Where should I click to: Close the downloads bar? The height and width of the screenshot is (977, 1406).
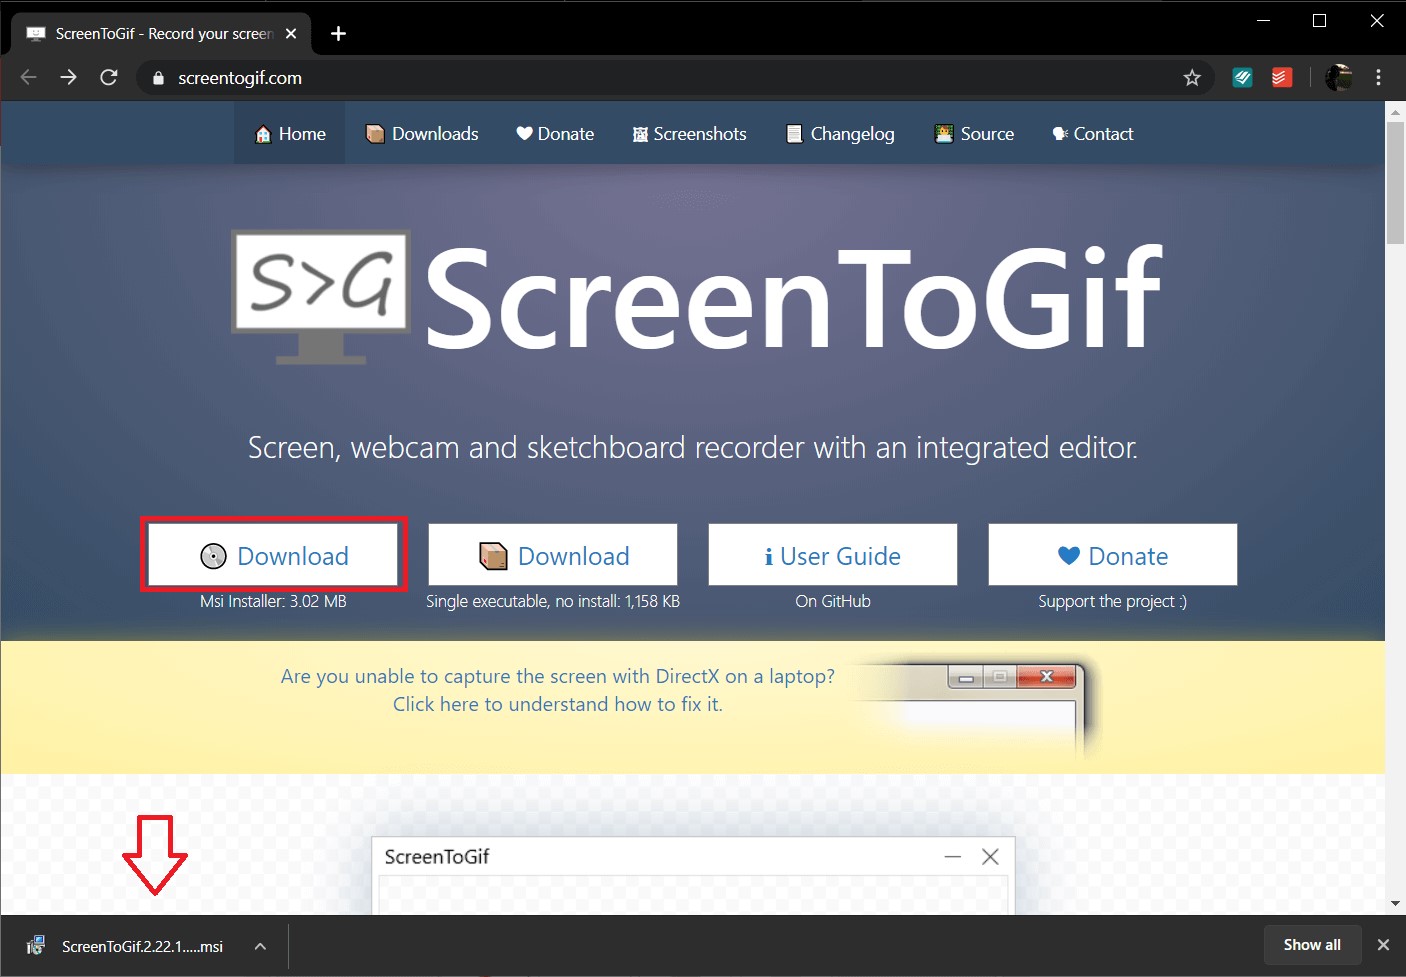tap(1383, 945)
